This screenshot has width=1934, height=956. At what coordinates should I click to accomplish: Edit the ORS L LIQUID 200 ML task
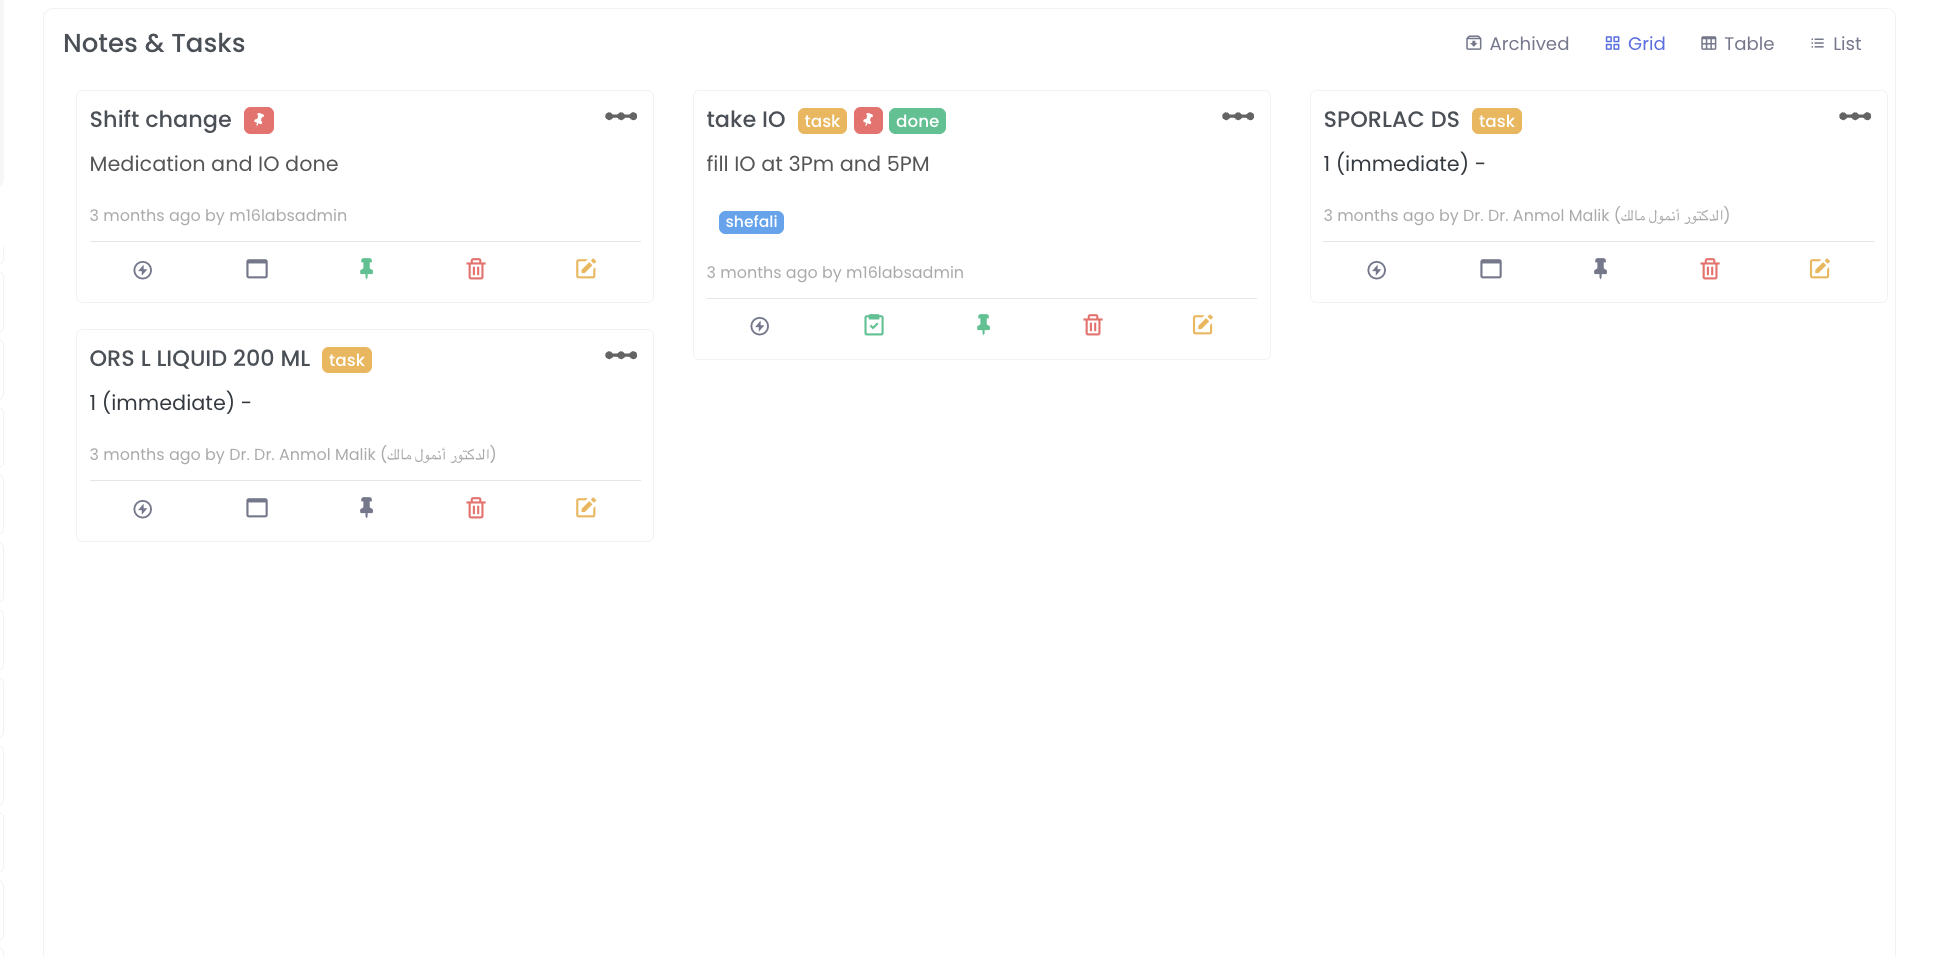(586, 508)
